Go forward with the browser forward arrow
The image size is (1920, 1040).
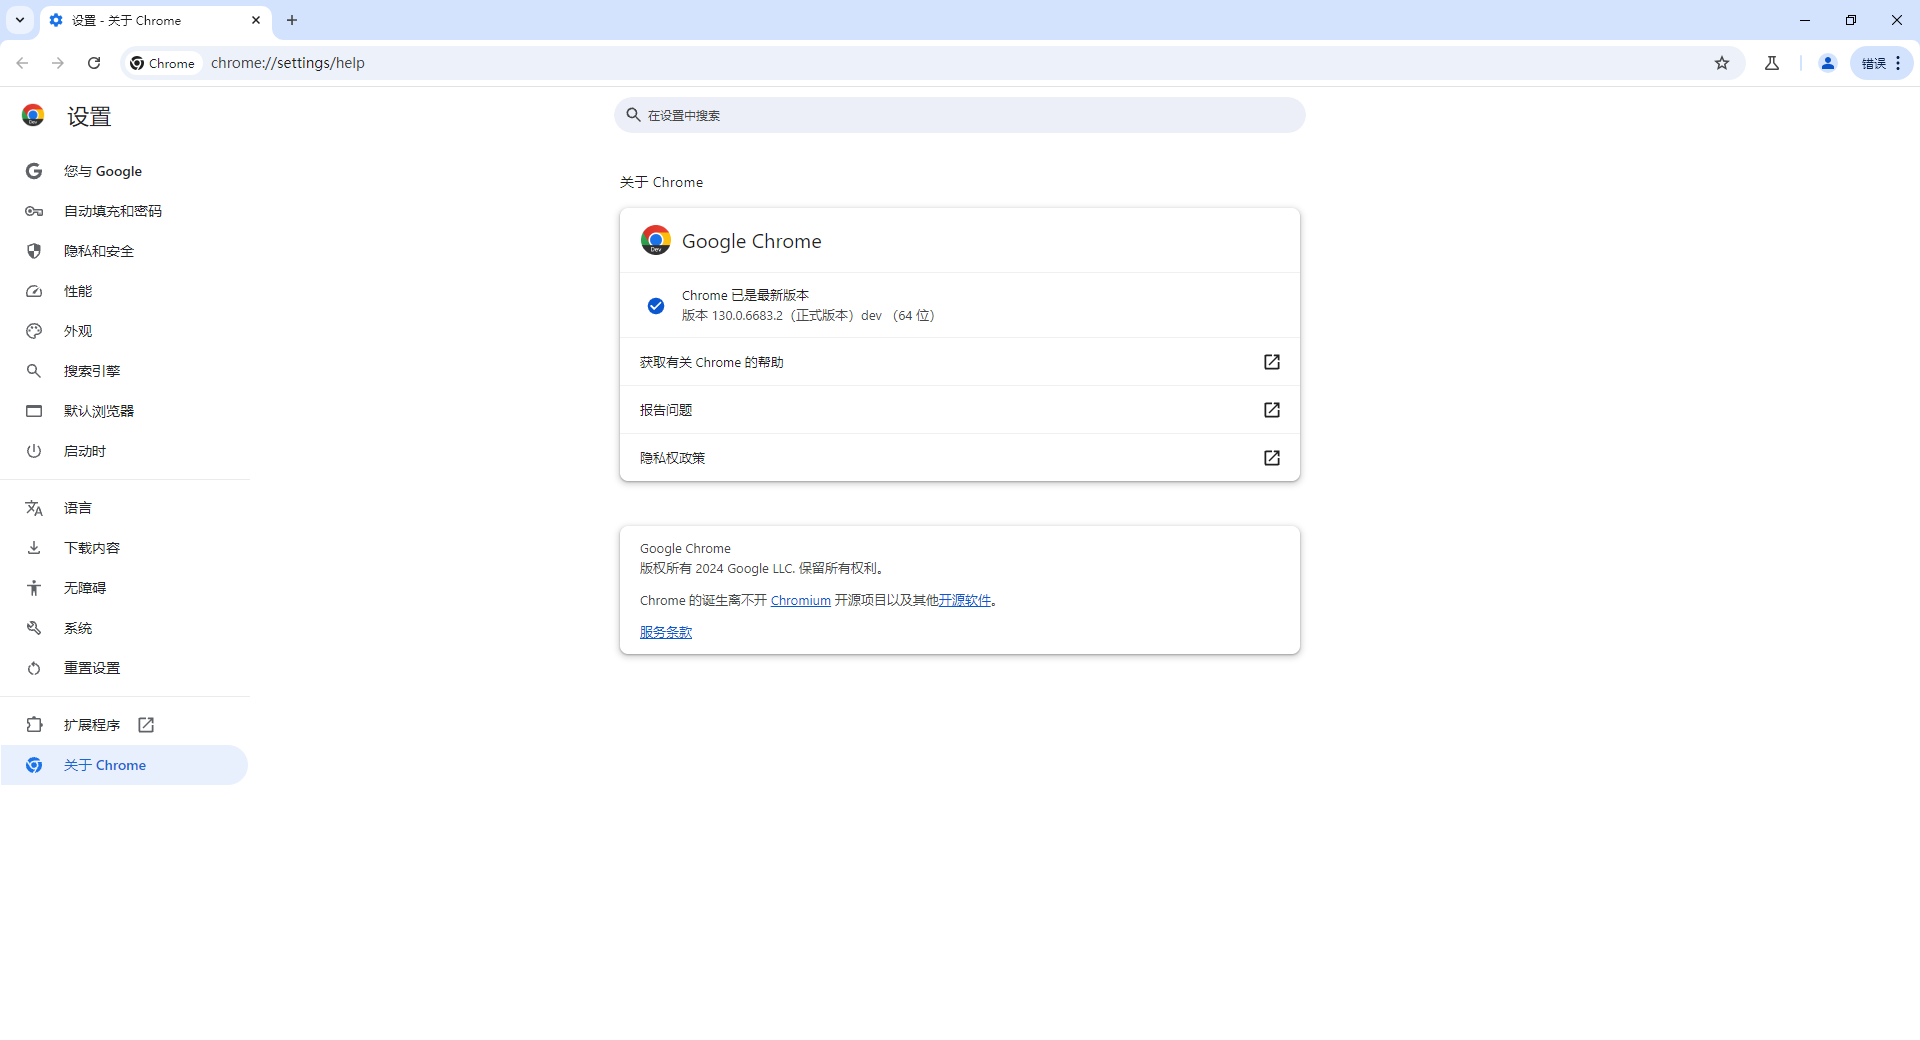58,63
